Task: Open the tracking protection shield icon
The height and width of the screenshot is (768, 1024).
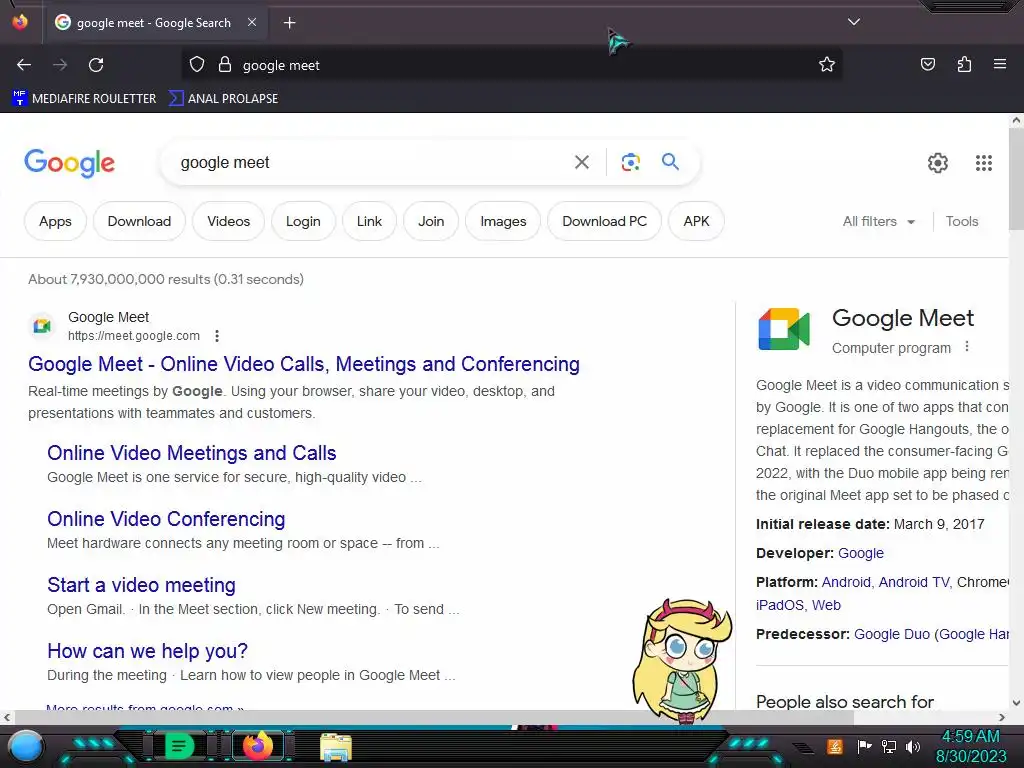Action: tap(197, 64)
